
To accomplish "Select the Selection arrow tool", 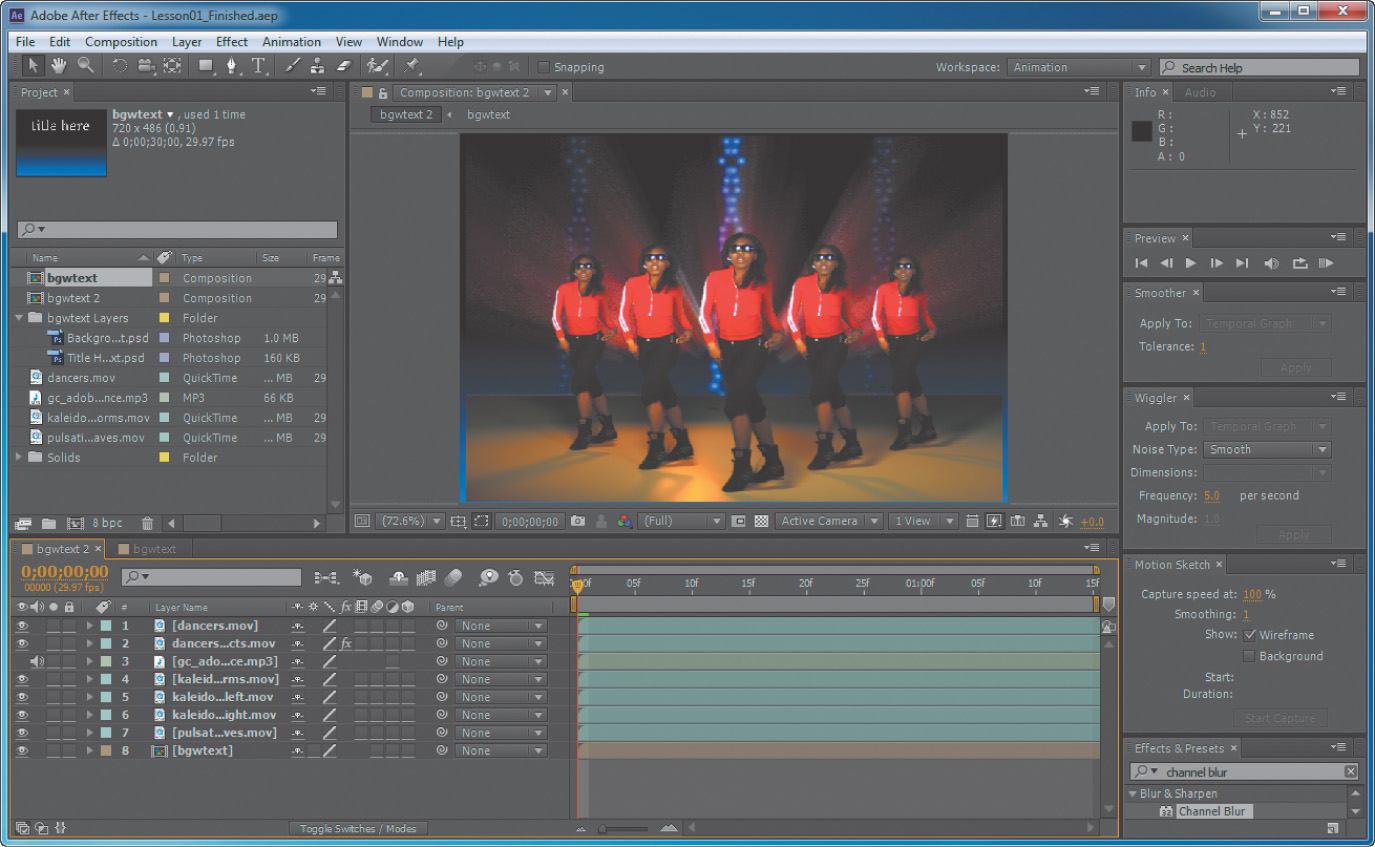I will [x=33, y=66].
